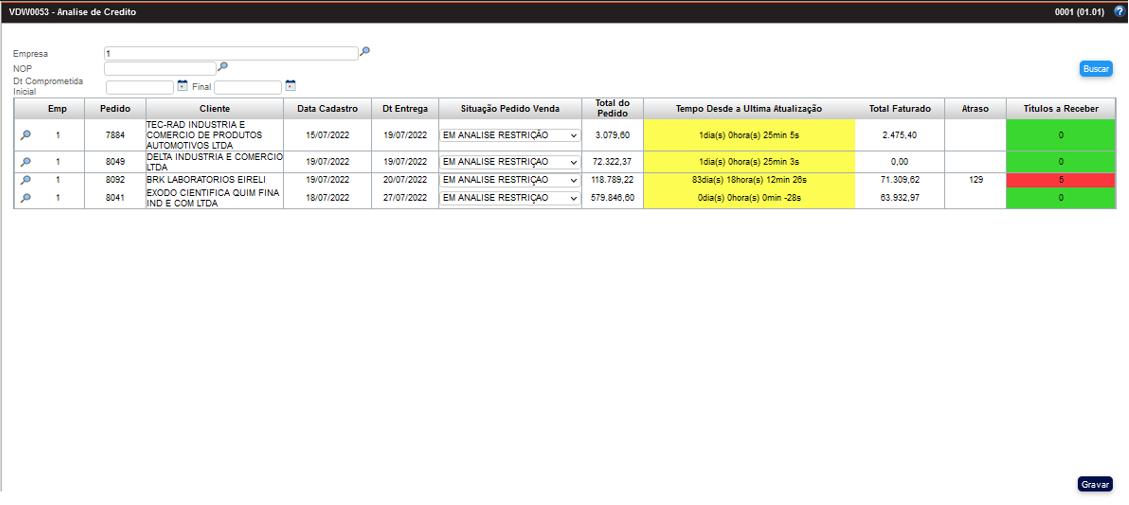Click the red Títulos a Receber cell

(x=1060, y=180)
